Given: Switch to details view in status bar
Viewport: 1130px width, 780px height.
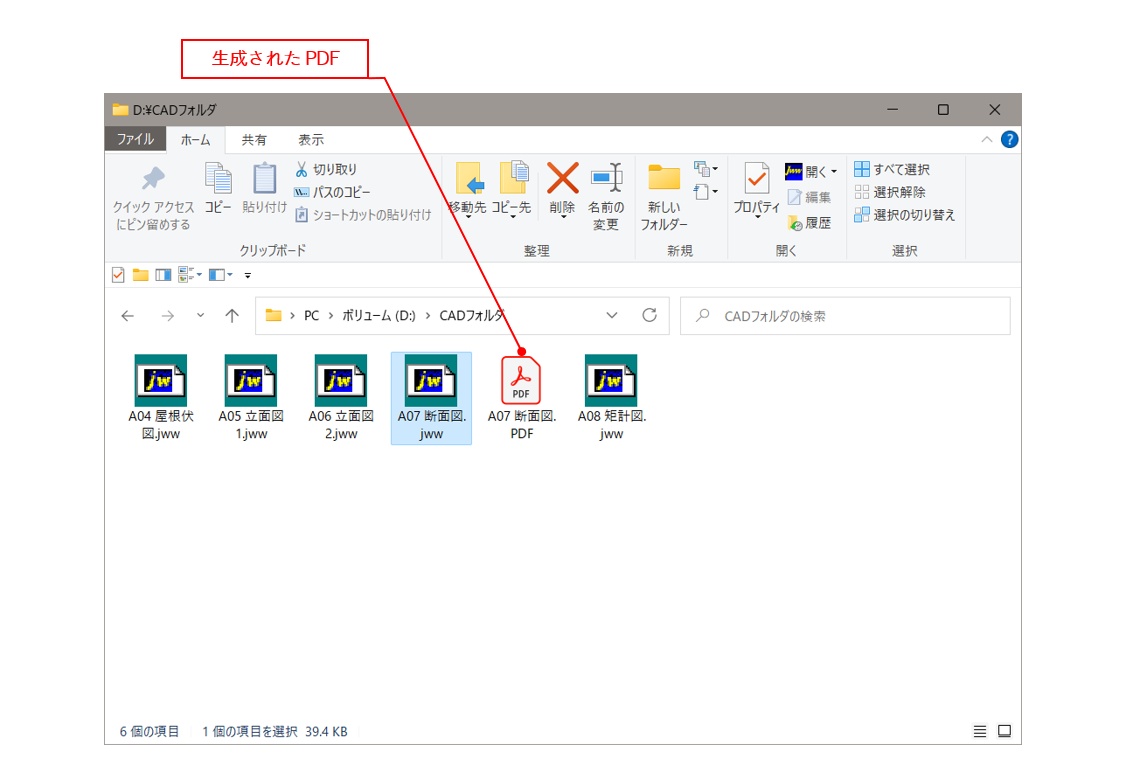Looking at the screenshot, I should coord(980,732).
